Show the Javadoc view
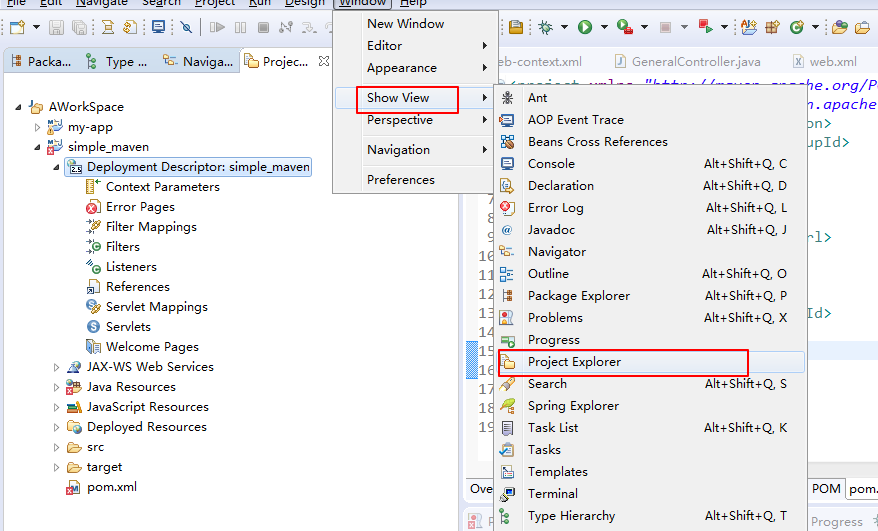Viewport: 878px width, 531px height. coord(651,230)
